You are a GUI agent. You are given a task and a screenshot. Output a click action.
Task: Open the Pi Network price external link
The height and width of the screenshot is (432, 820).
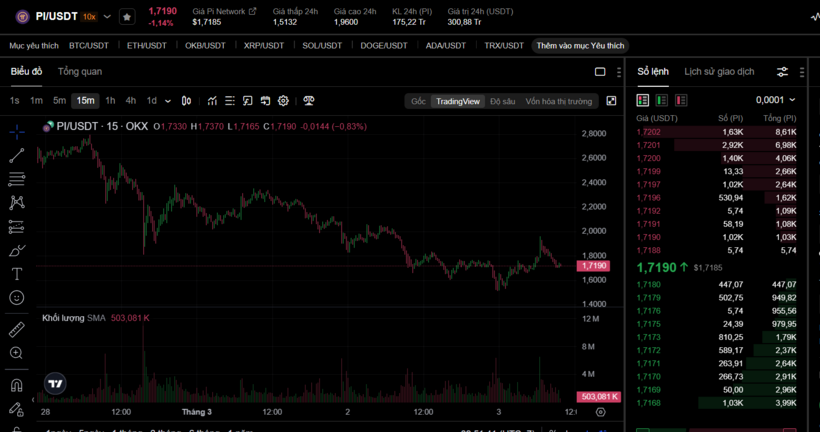(253, 11)
